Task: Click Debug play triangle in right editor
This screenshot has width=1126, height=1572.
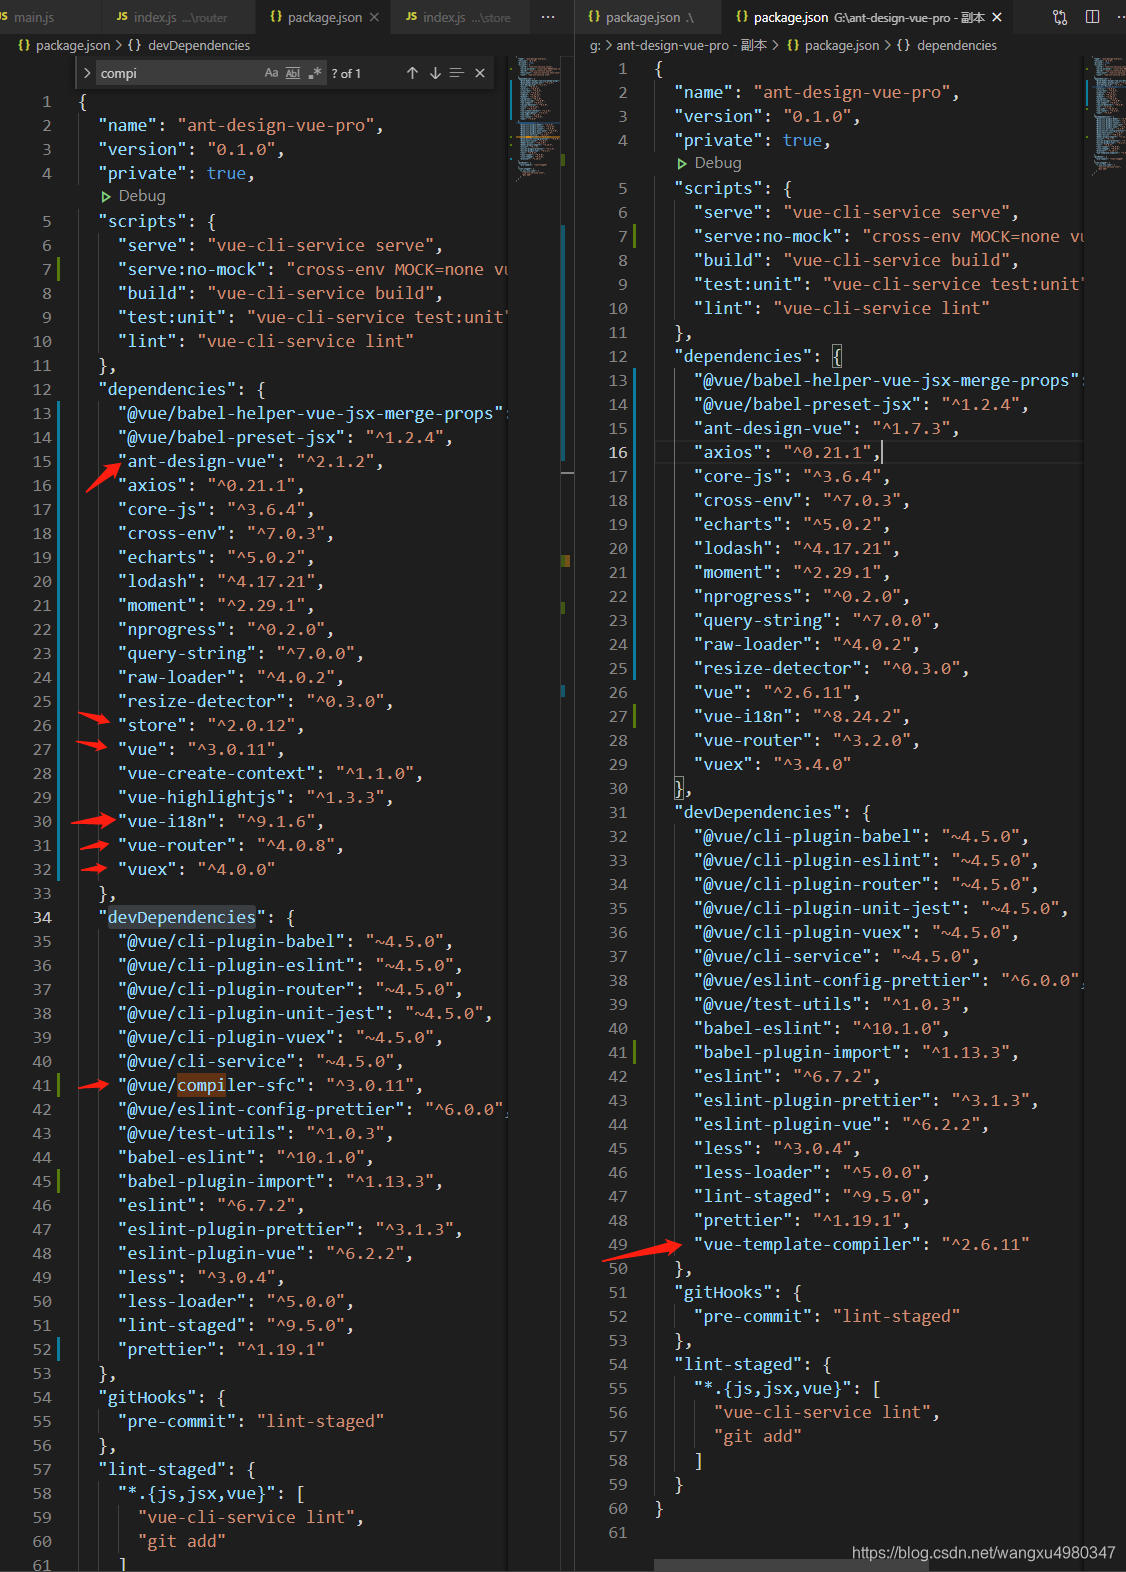Action: [682, 164]
